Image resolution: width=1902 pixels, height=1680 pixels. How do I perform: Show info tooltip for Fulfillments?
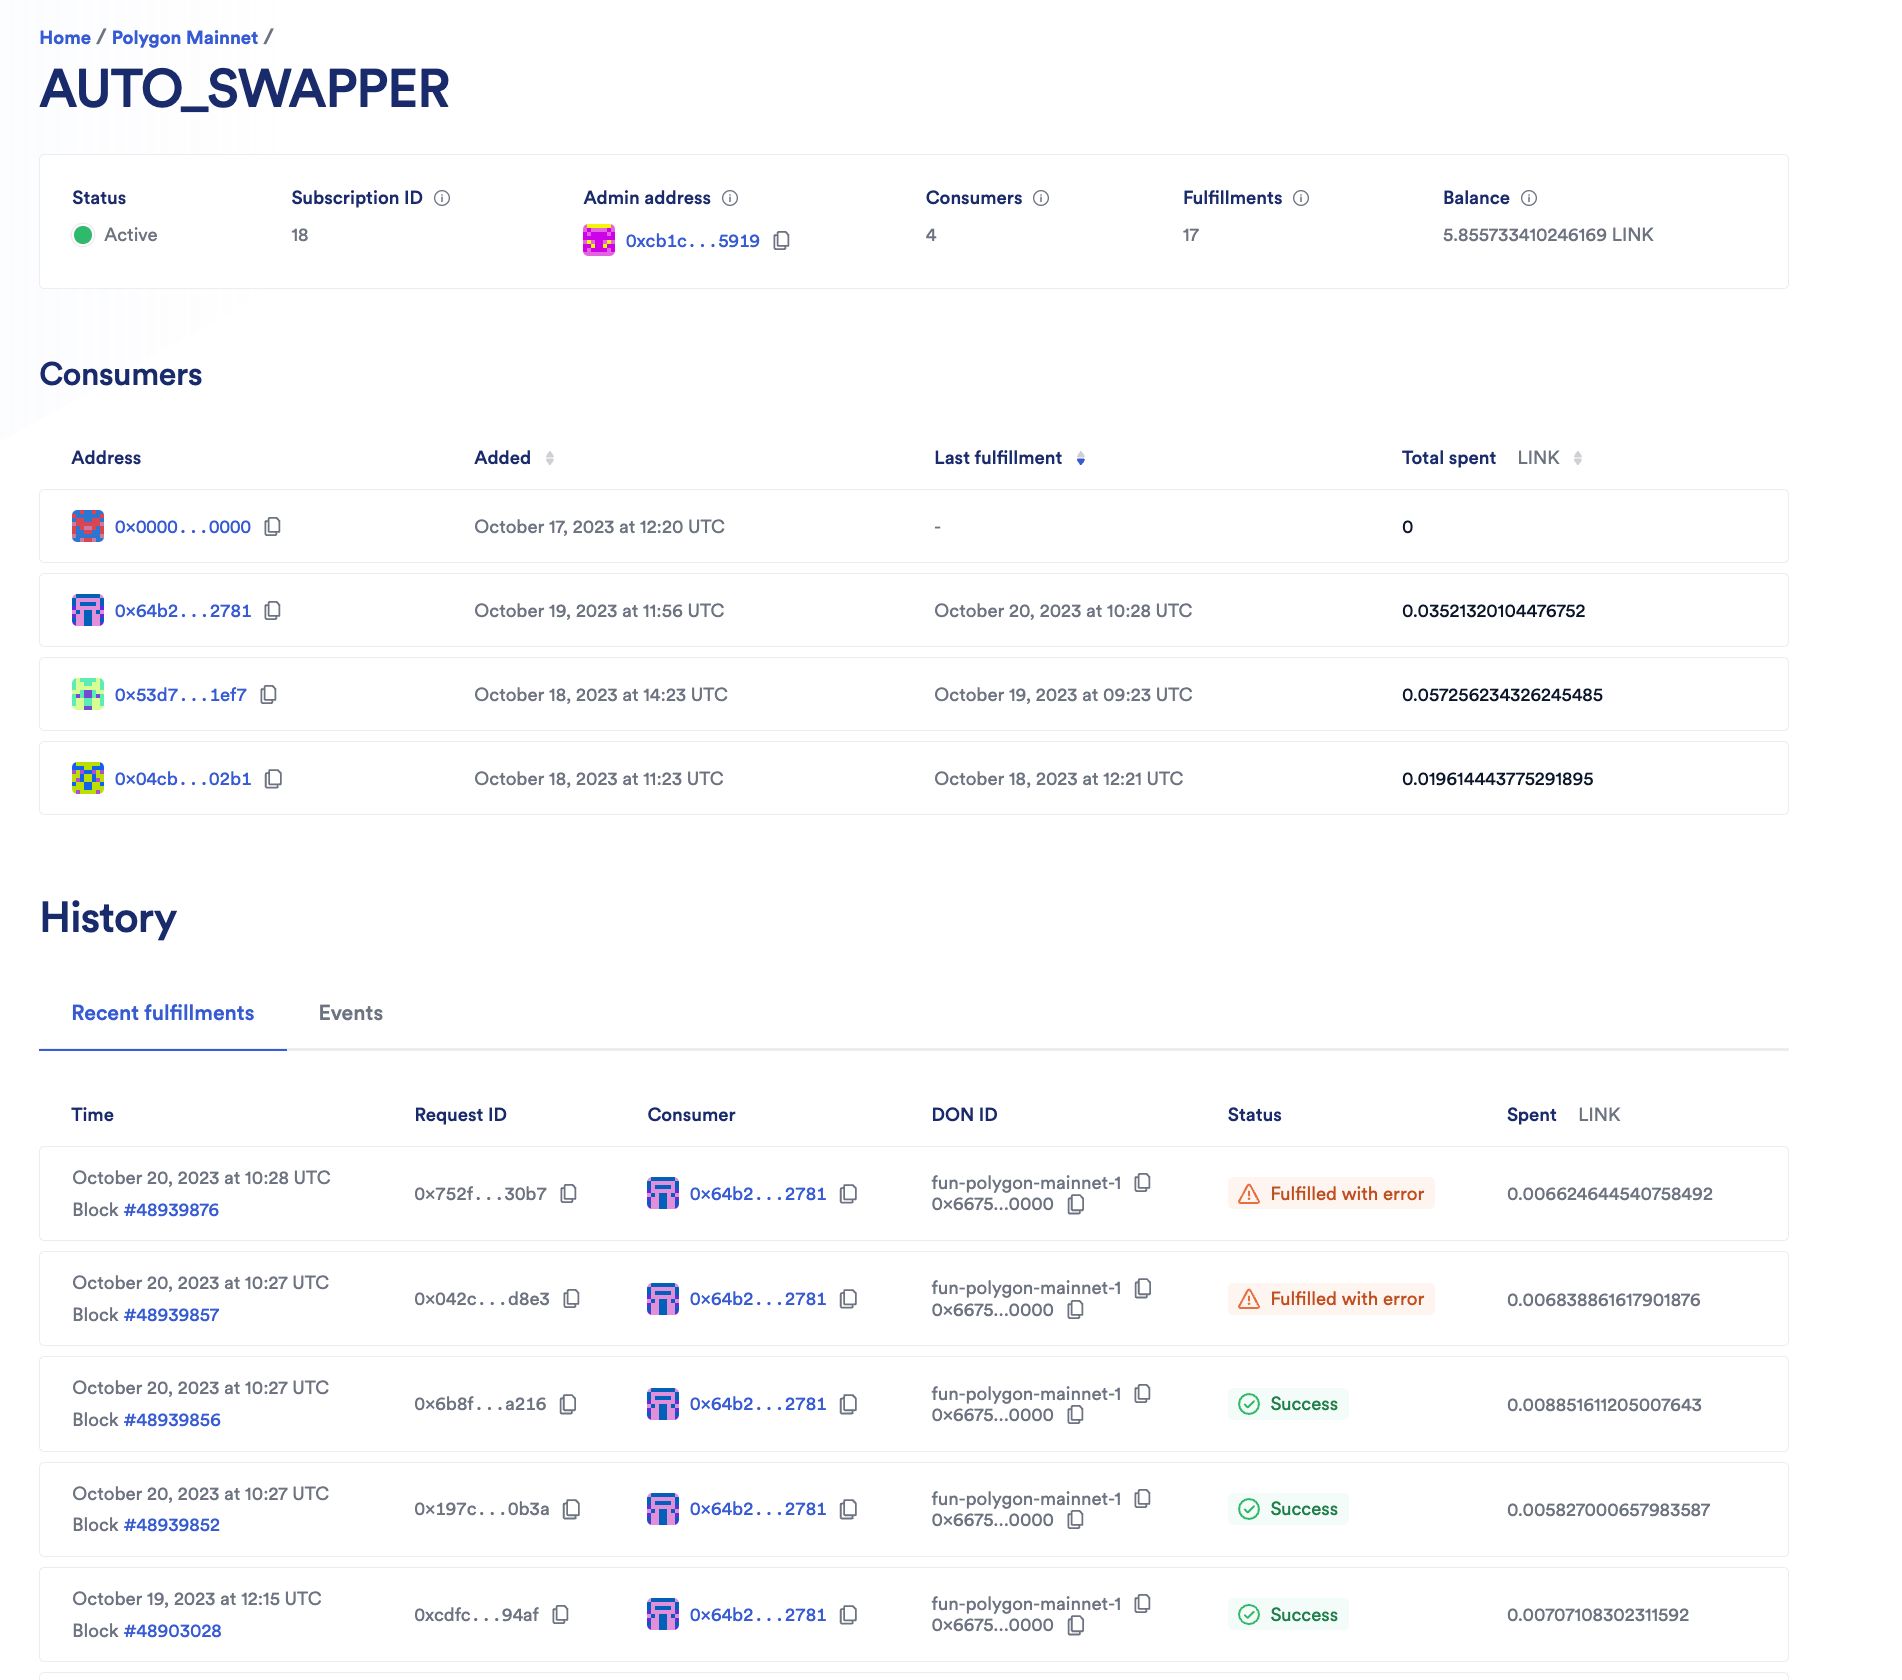[1301, 198]
